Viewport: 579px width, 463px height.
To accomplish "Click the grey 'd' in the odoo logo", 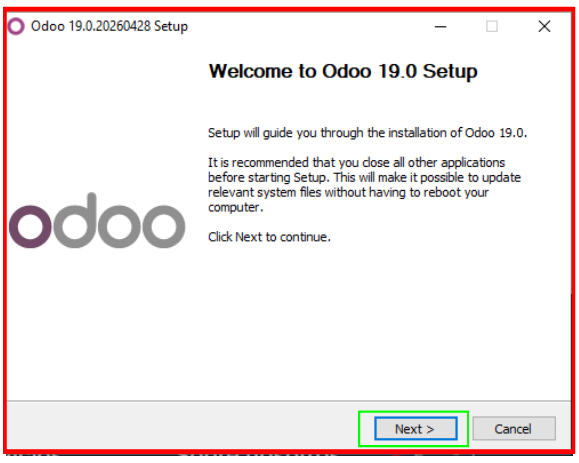I will pos(75,220).
